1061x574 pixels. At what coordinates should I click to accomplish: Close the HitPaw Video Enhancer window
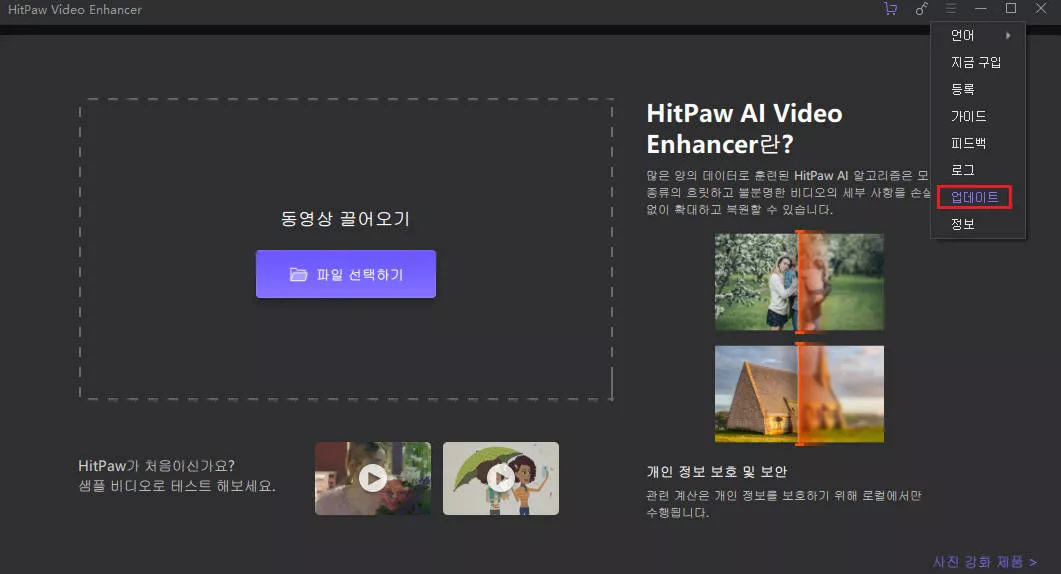coord(1041,8)
